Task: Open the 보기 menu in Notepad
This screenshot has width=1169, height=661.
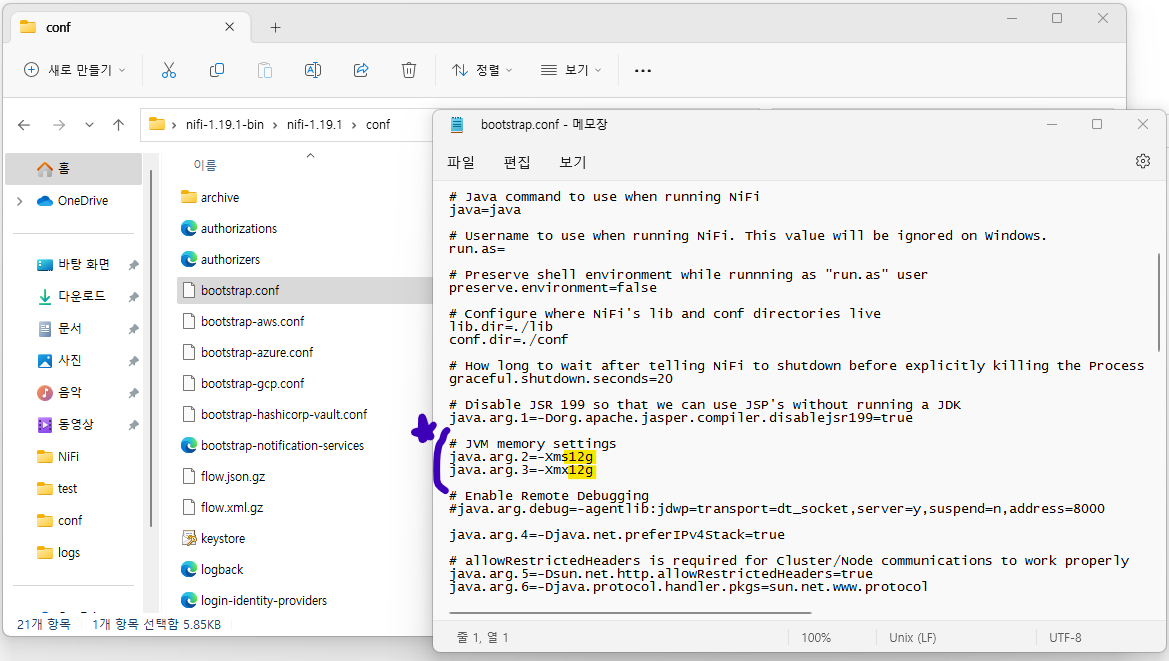Action: pyautogui.click(x=573, y=162)
